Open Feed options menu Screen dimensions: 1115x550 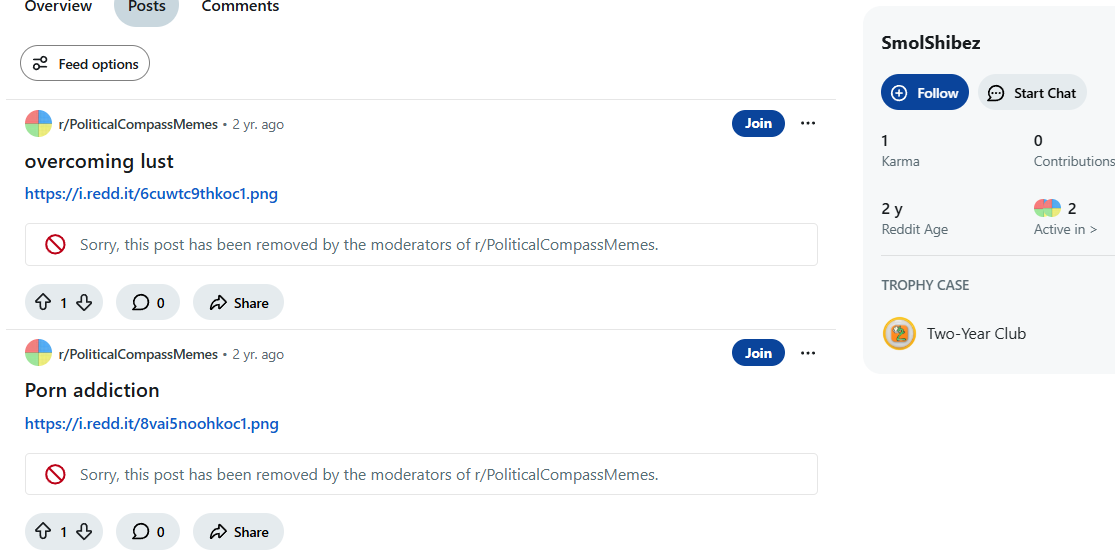[85, 64]
